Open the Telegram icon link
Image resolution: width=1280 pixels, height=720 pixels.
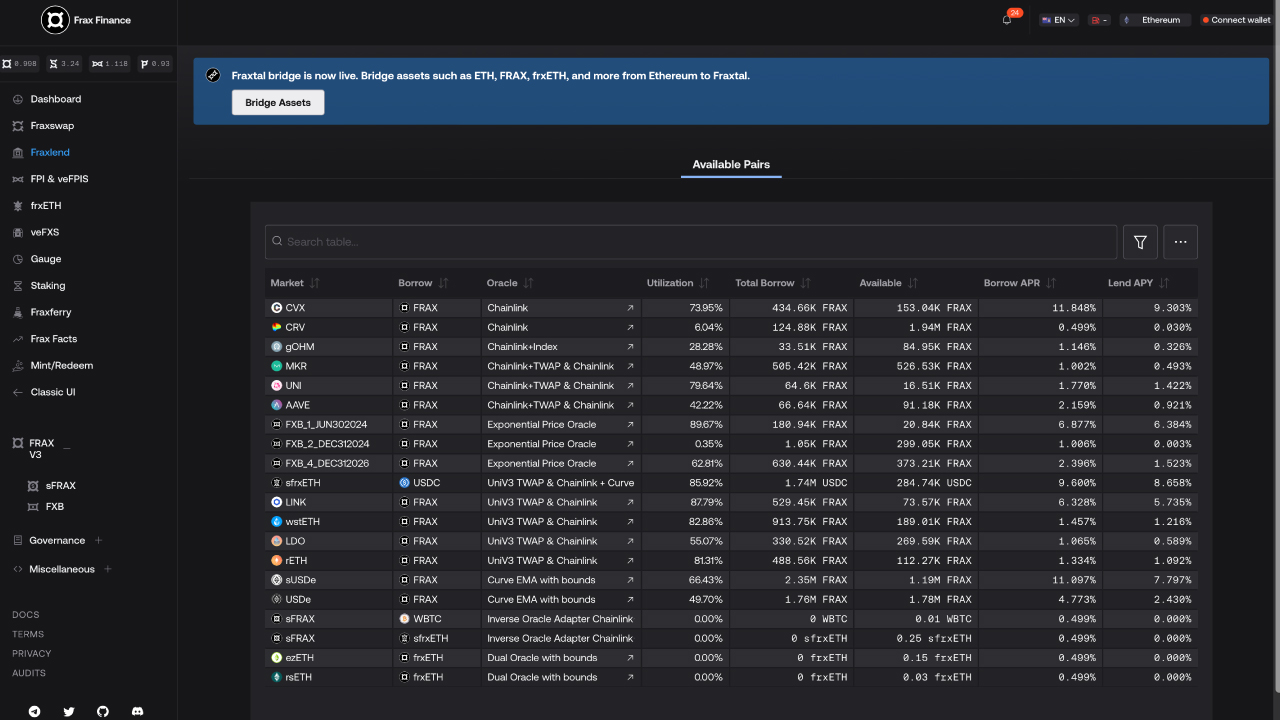pyautogui.click(x=35, y=711)
